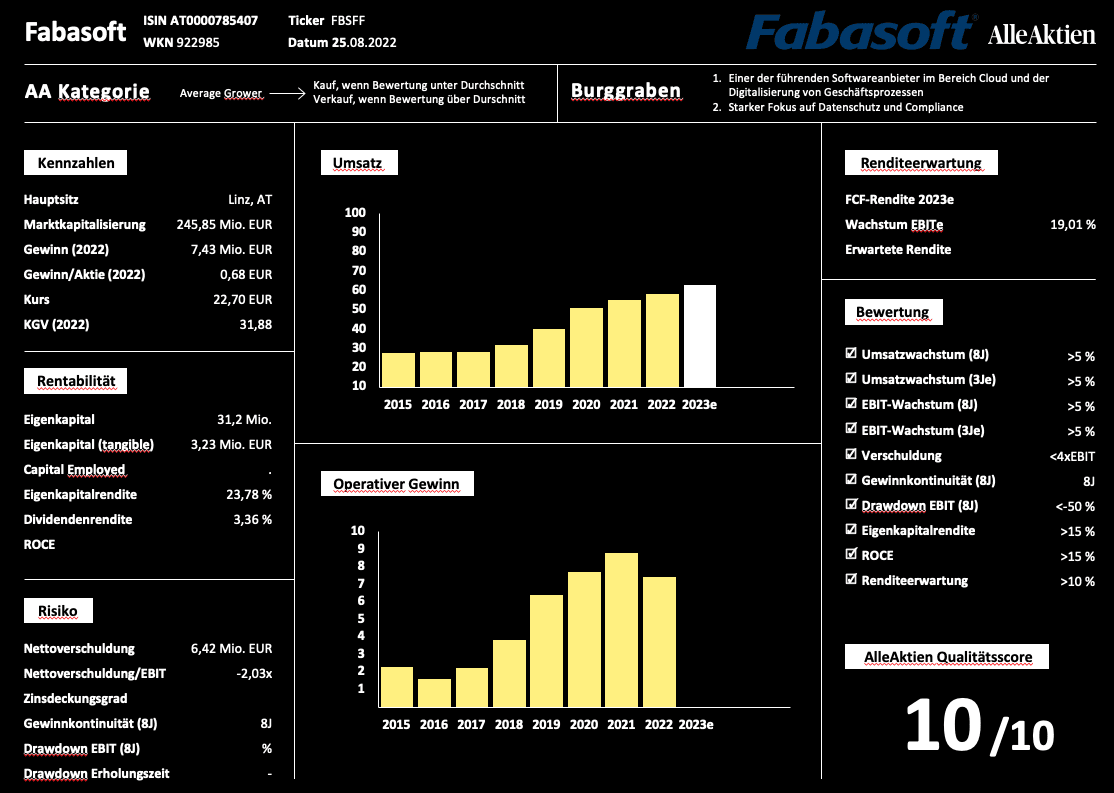Click the Erwartete Rendite label

[898, 249]
